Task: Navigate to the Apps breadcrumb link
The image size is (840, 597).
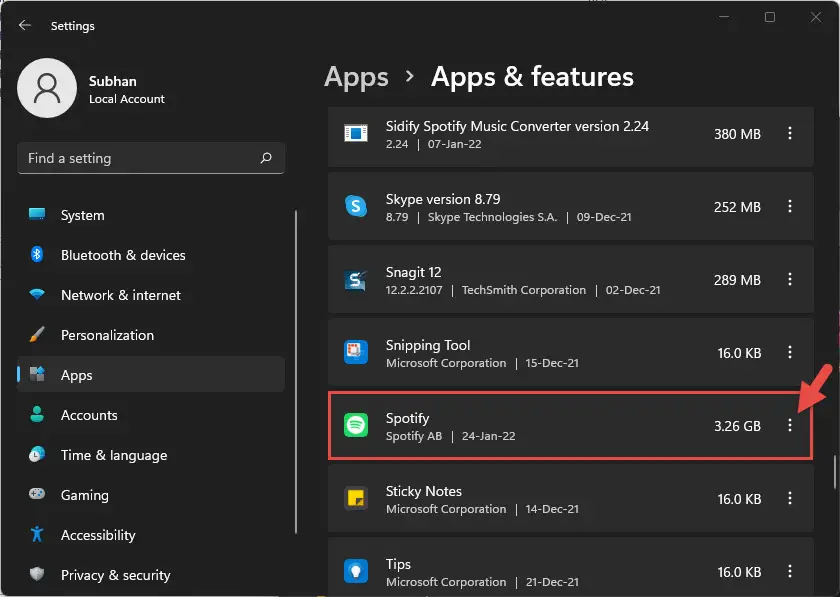Action: [356, 77]
